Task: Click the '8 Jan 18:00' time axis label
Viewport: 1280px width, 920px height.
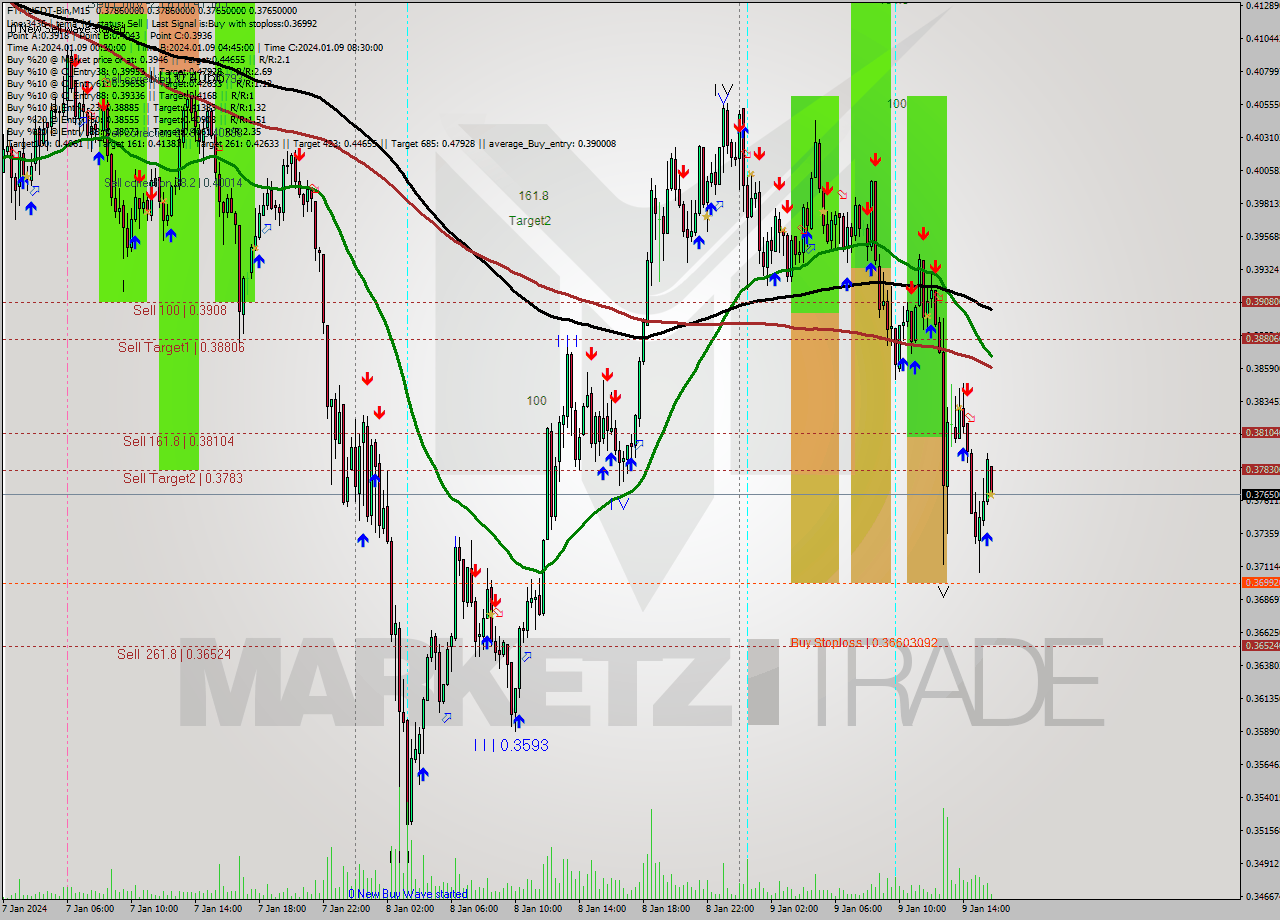Action: click(x=665, y=910)
